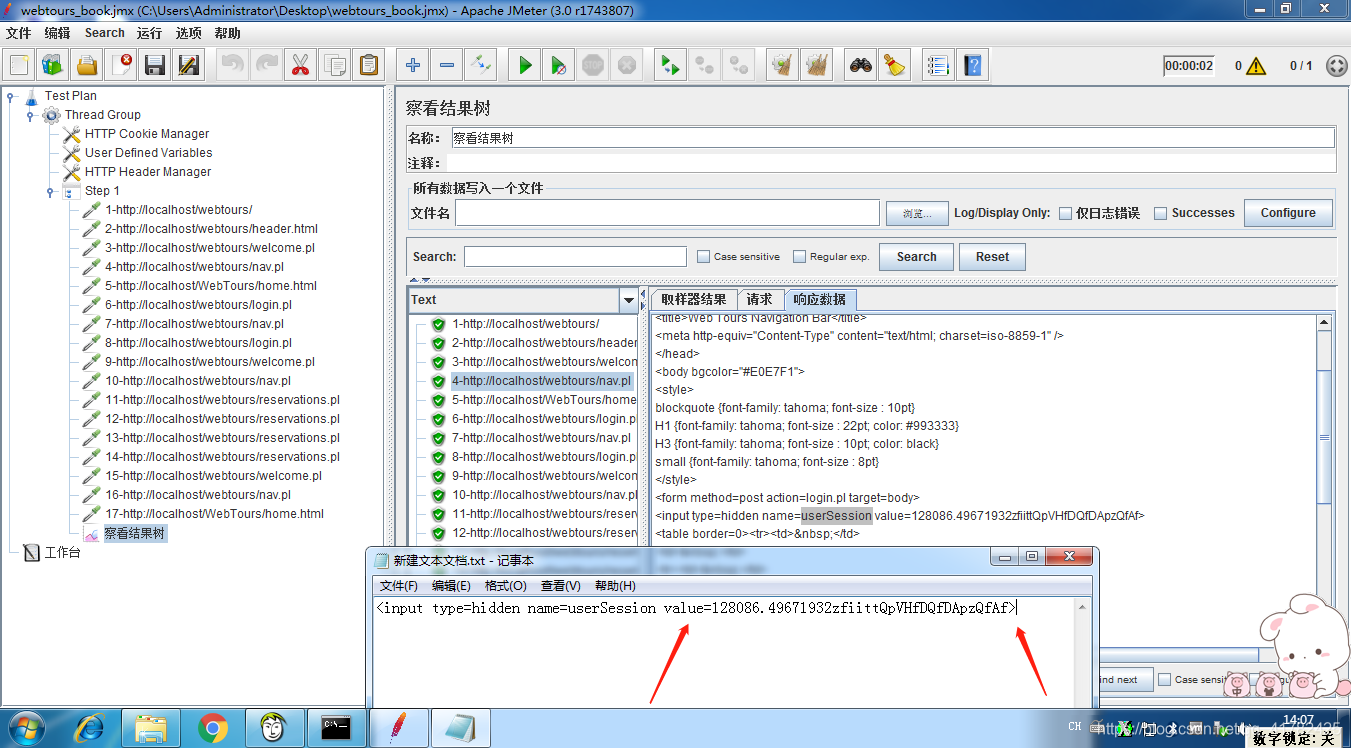Open the Search menu in JMeter
This screenshot has height=748, width=1351.
[x=105, y=33]
